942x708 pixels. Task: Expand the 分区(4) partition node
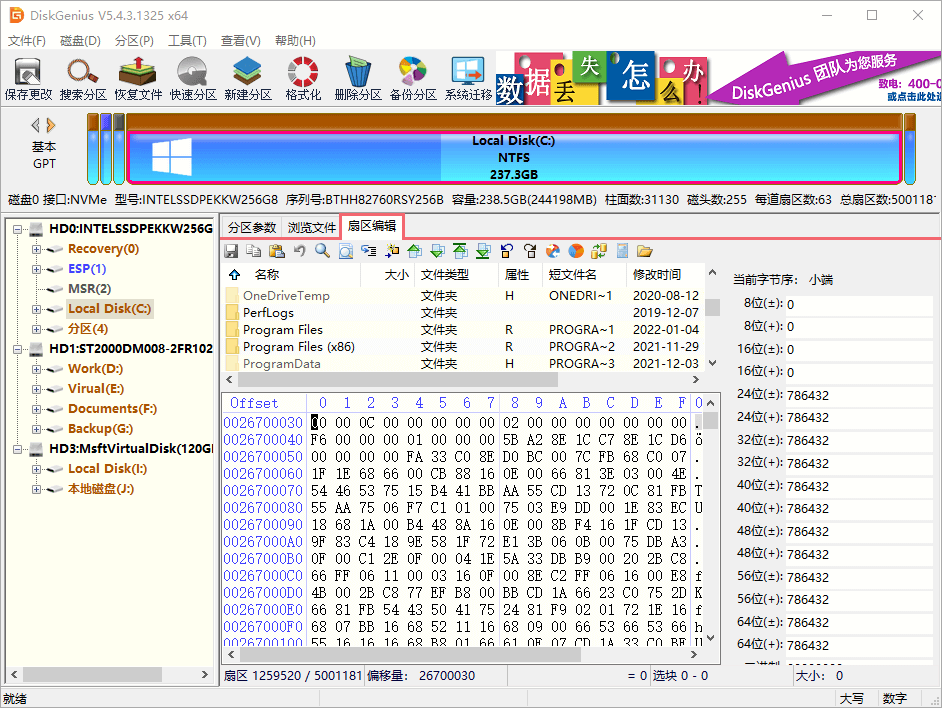click(36, 329)
